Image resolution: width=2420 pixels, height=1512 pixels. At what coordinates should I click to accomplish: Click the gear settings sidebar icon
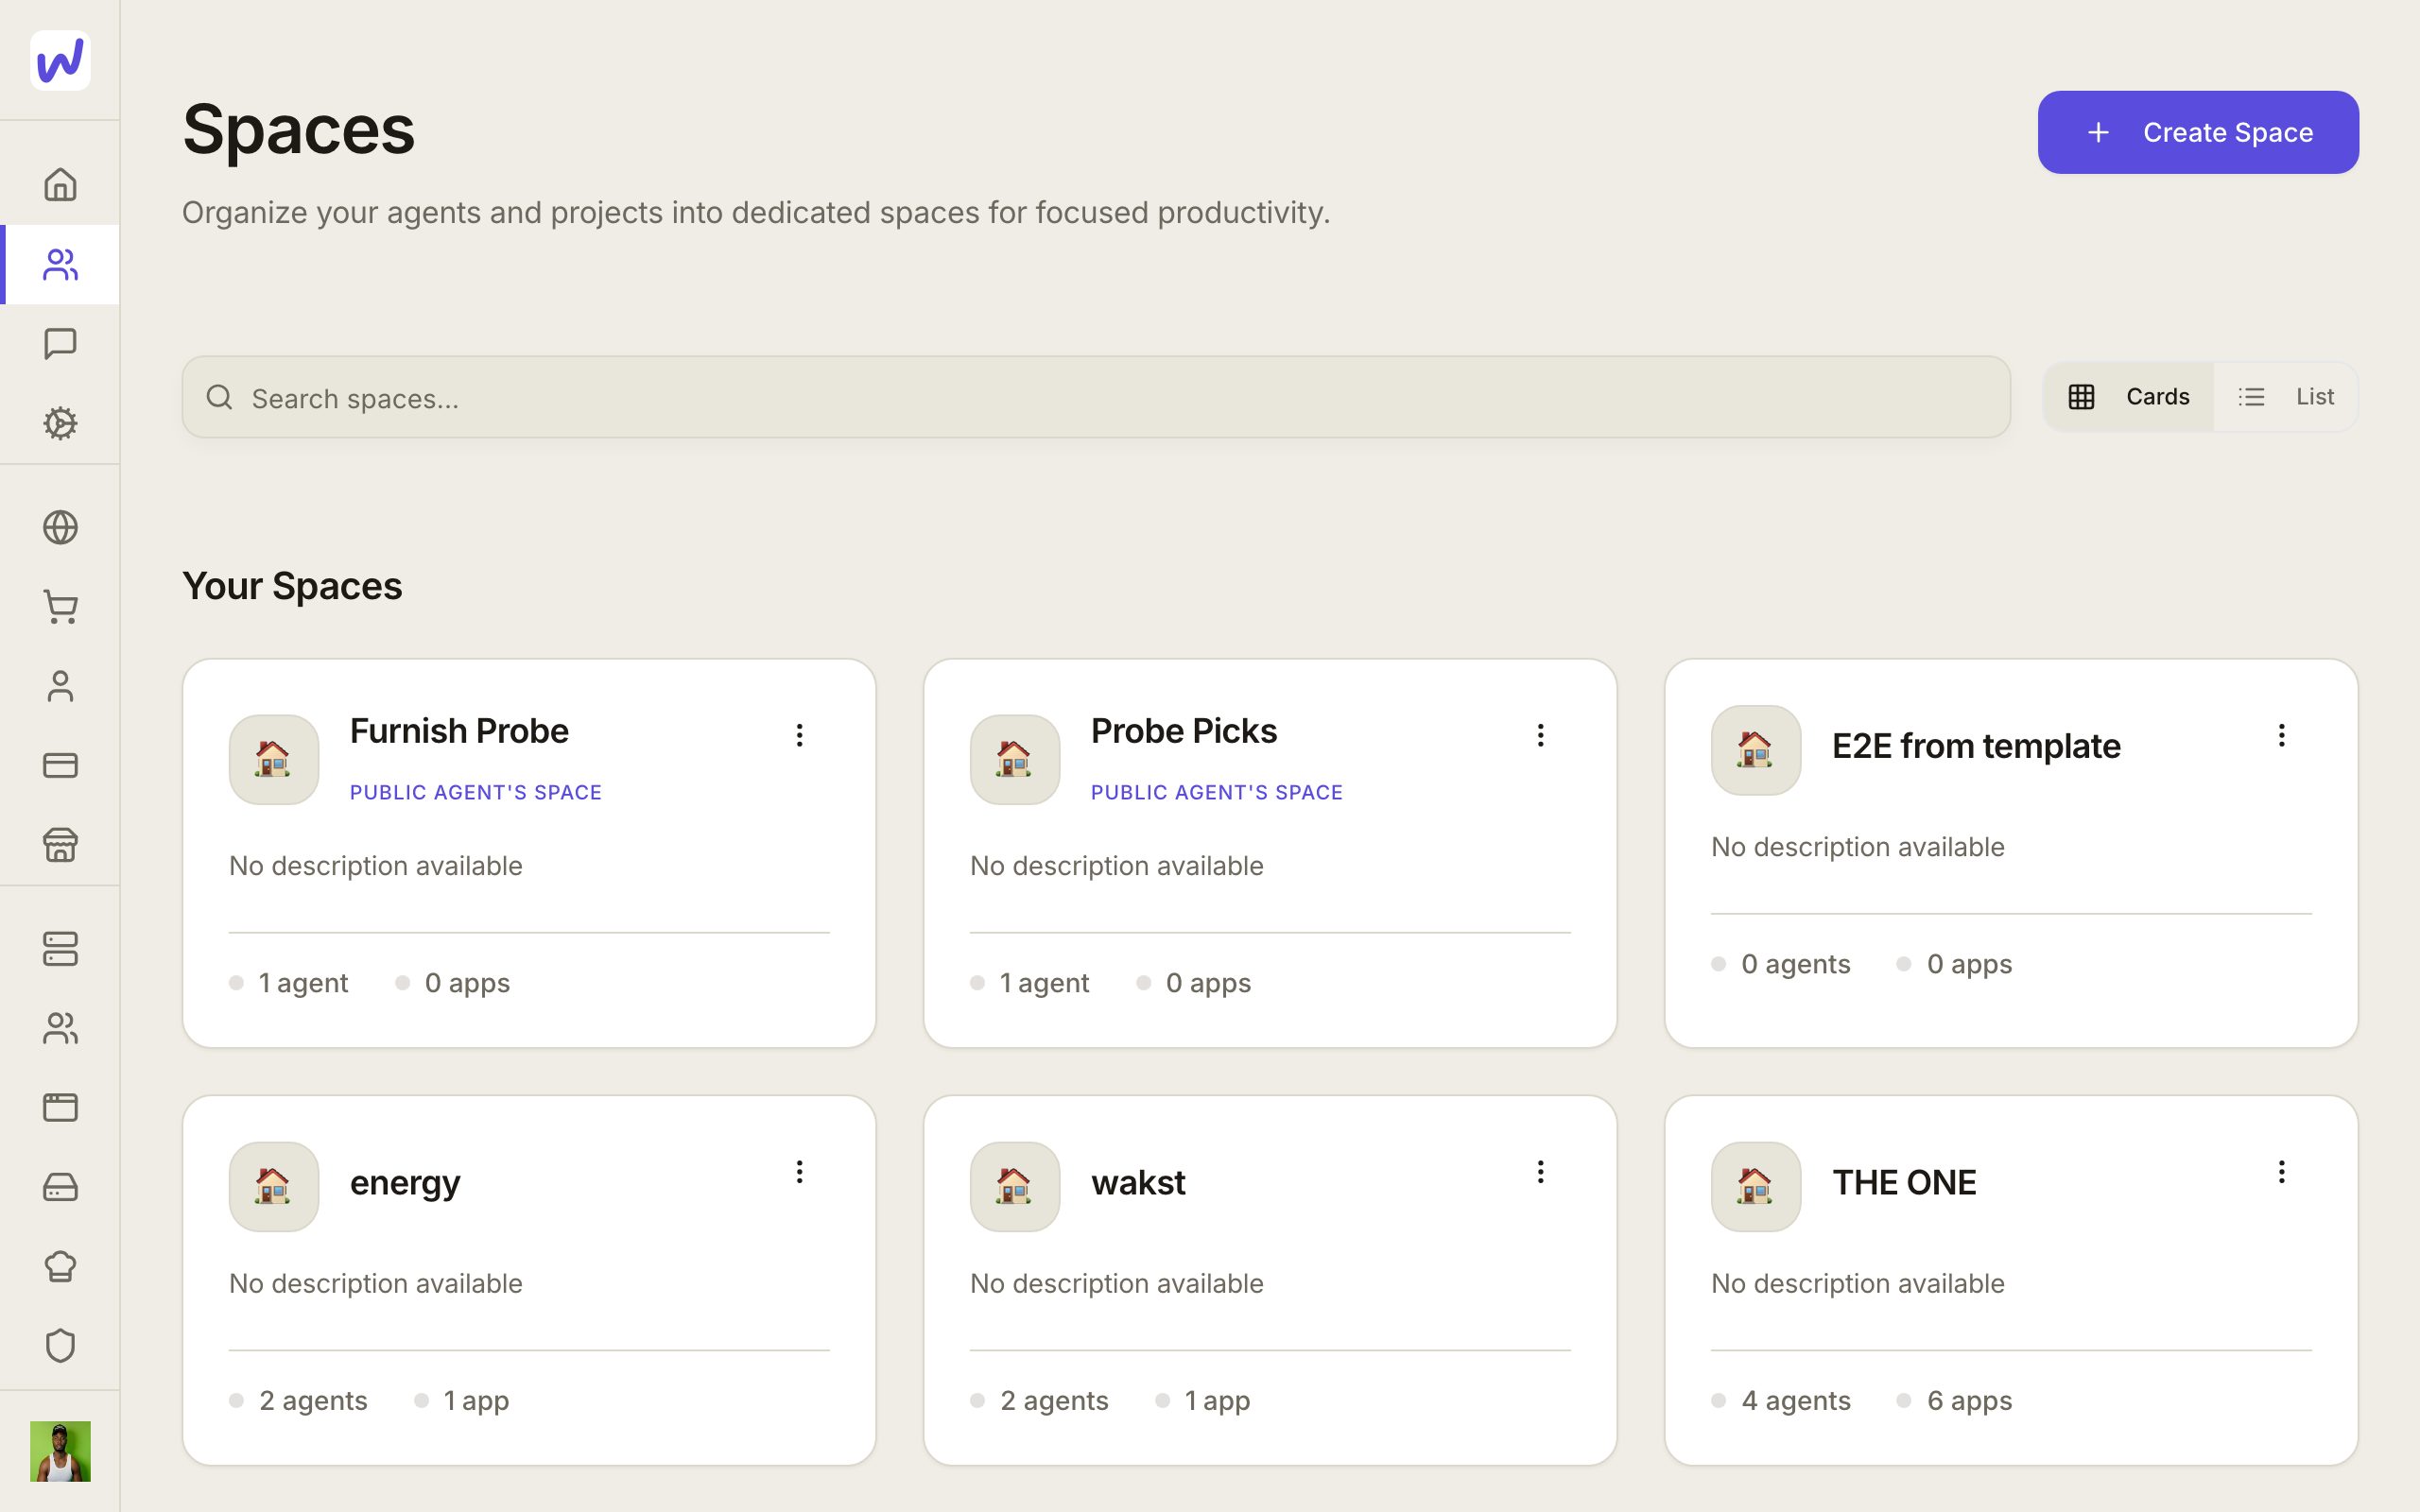tap(60, 423)
